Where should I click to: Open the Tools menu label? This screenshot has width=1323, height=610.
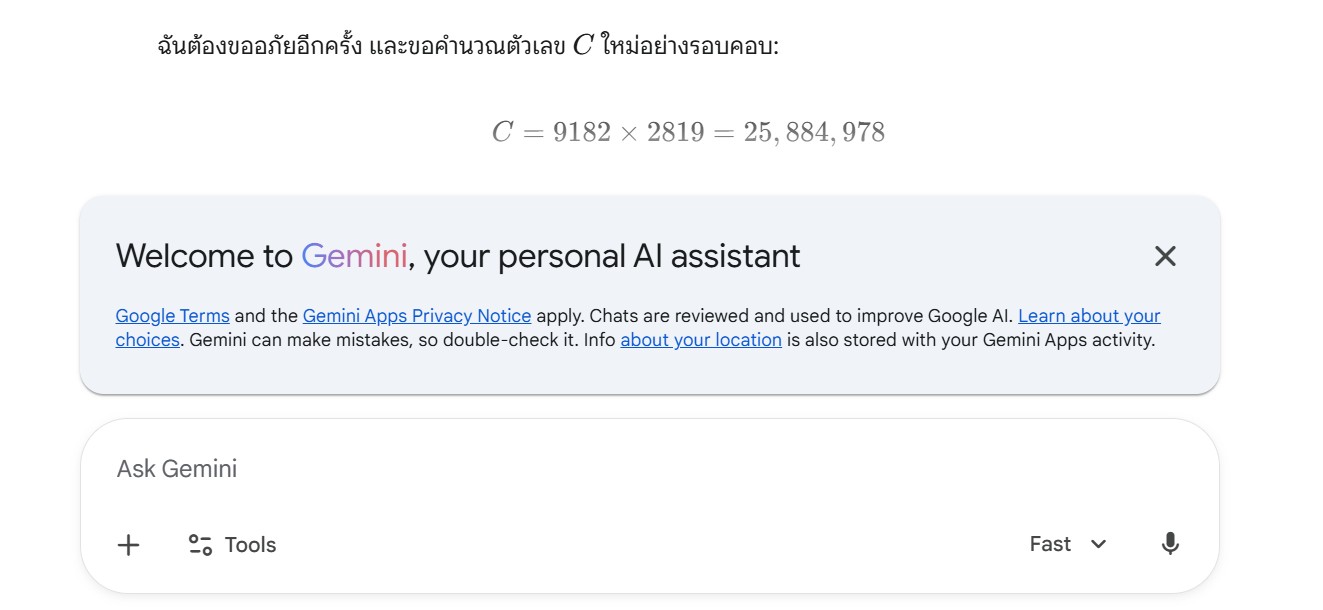click(x=250, y=545)
